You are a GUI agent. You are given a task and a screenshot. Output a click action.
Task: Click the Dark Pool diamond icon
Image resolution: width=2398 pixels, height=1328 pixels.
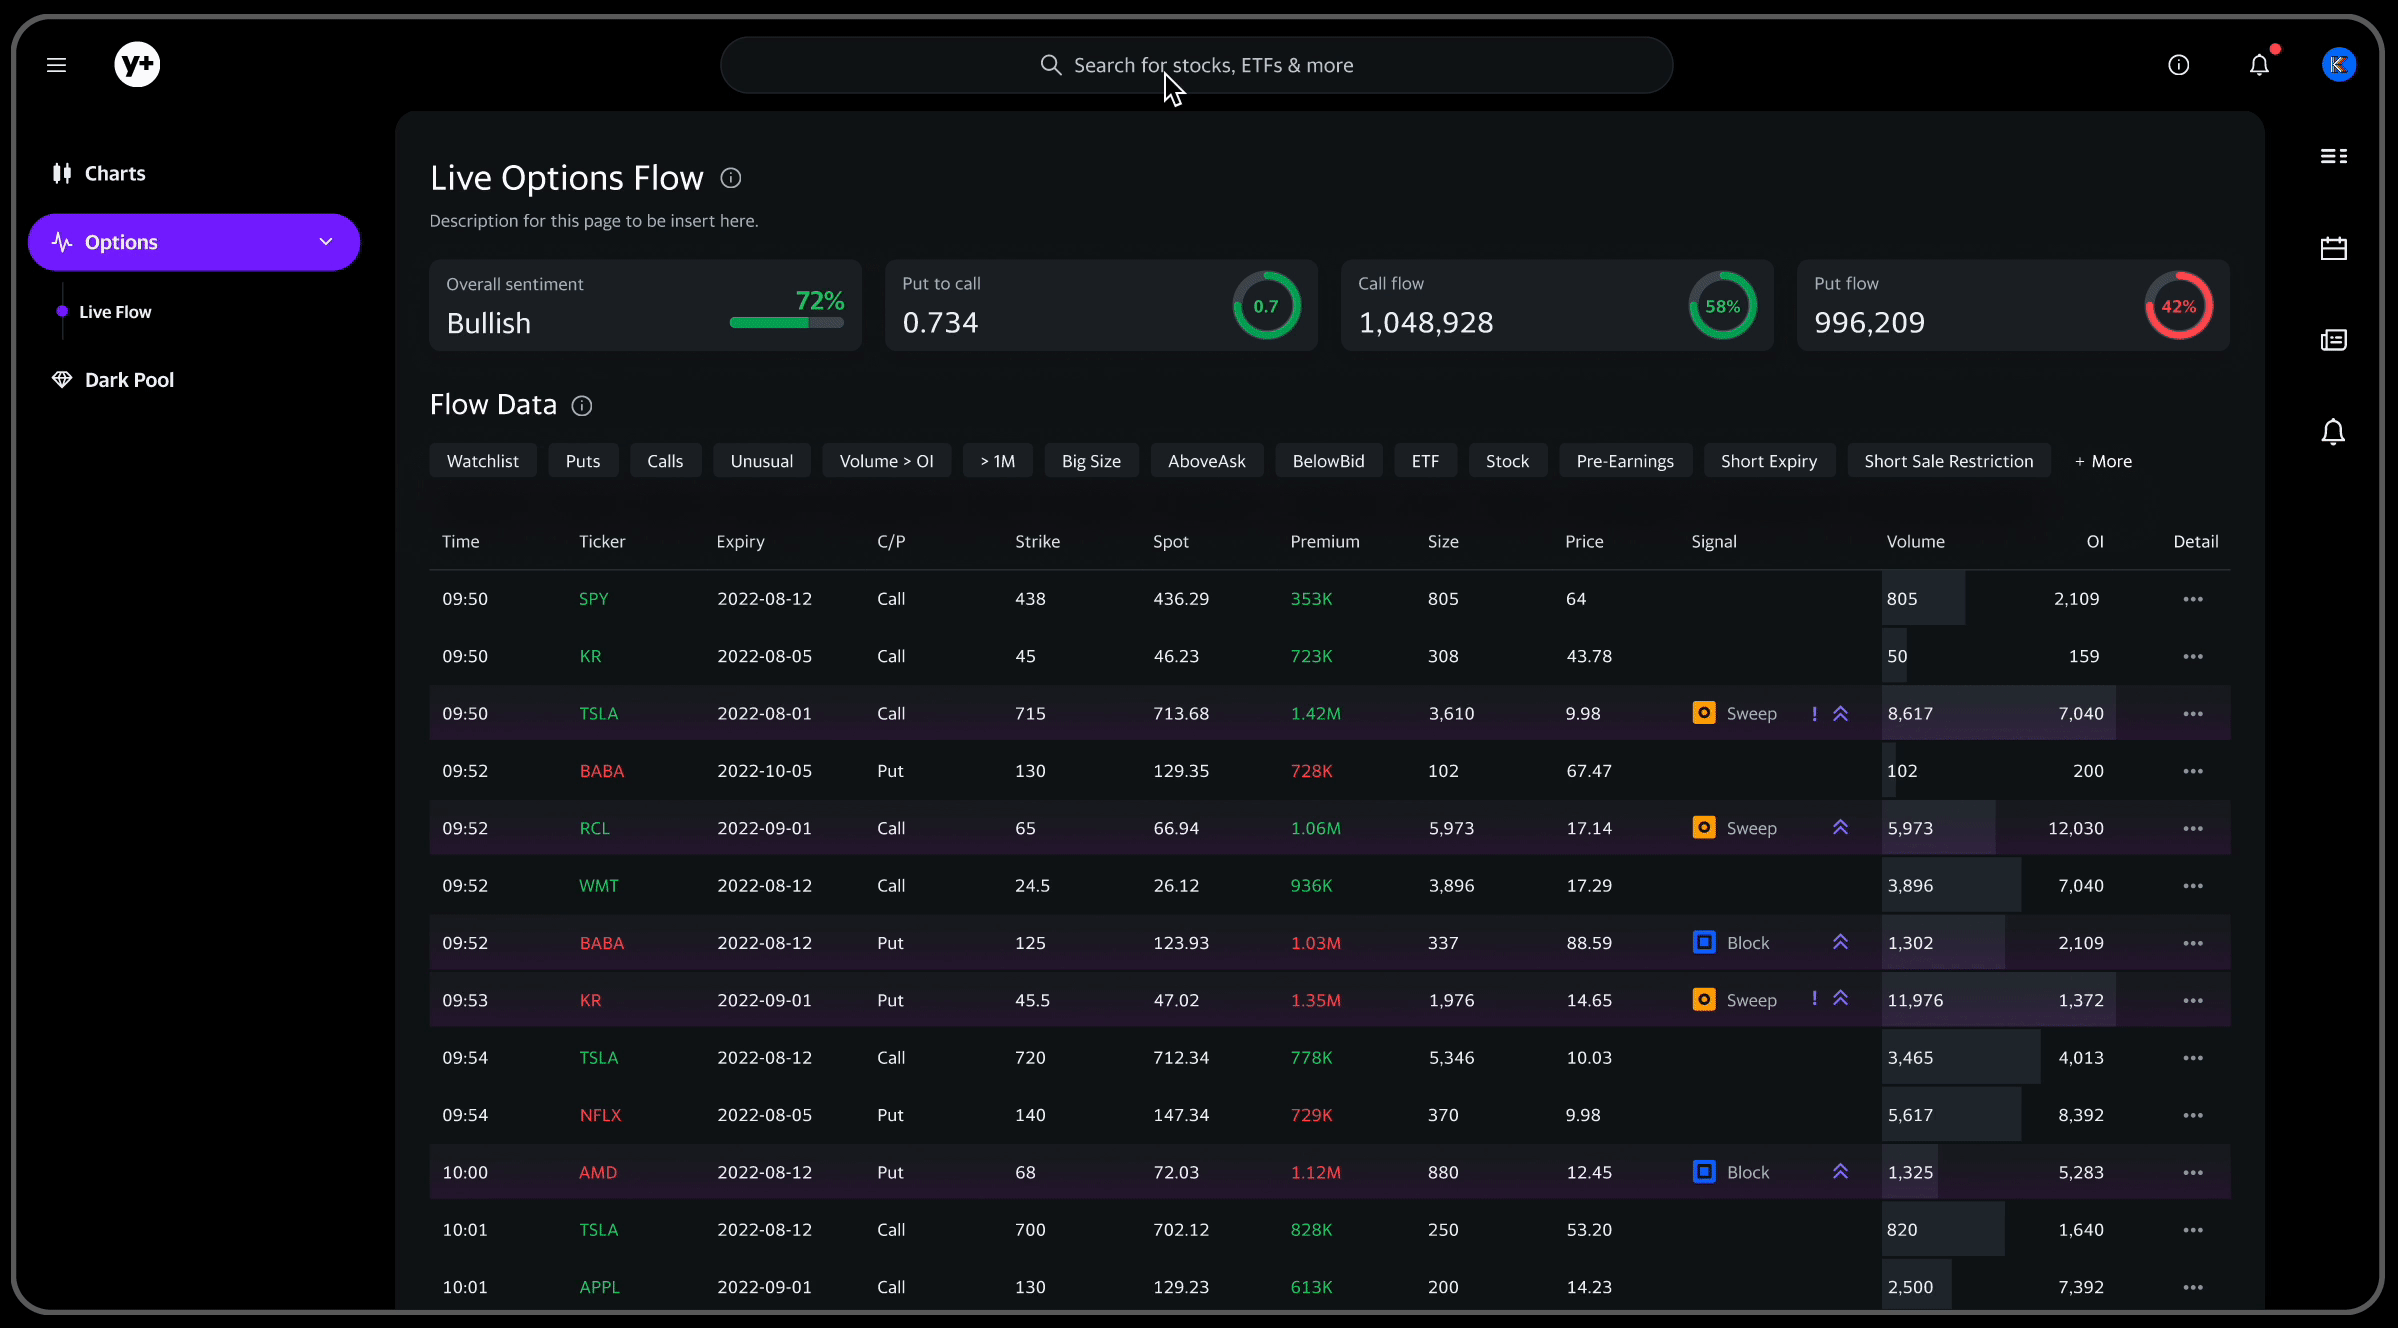coord(62,380)
